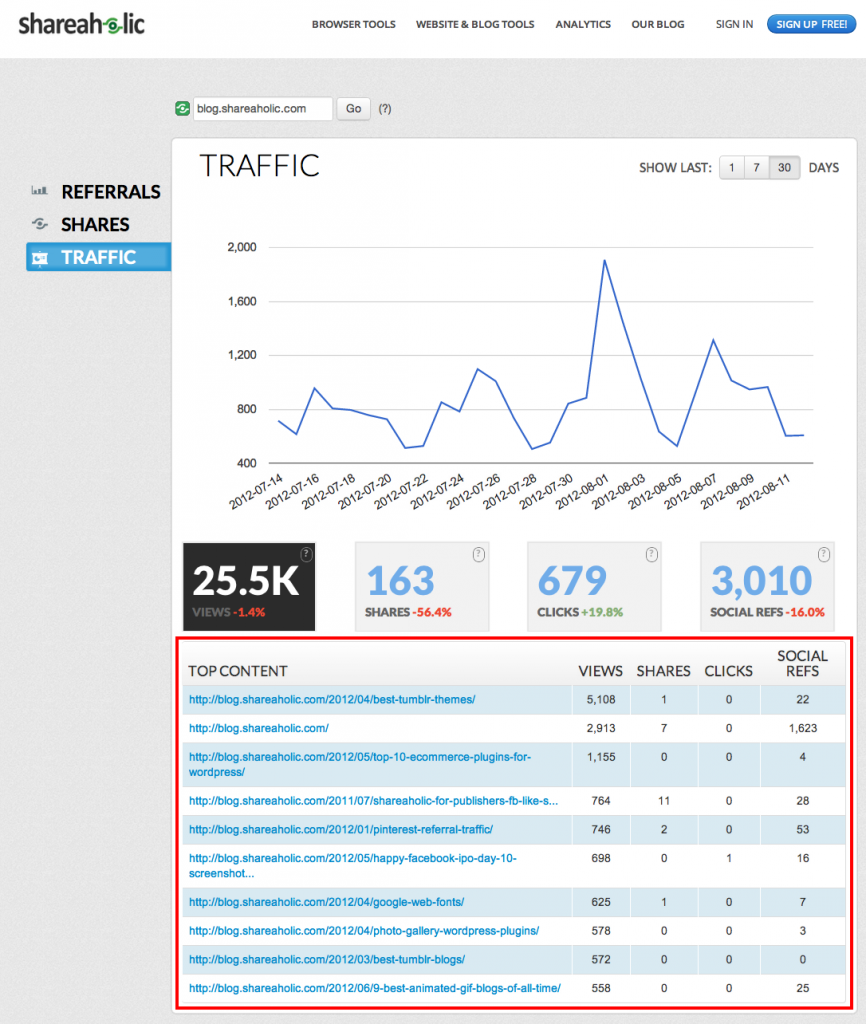Show last 1 day of traffic

[731, 168]
